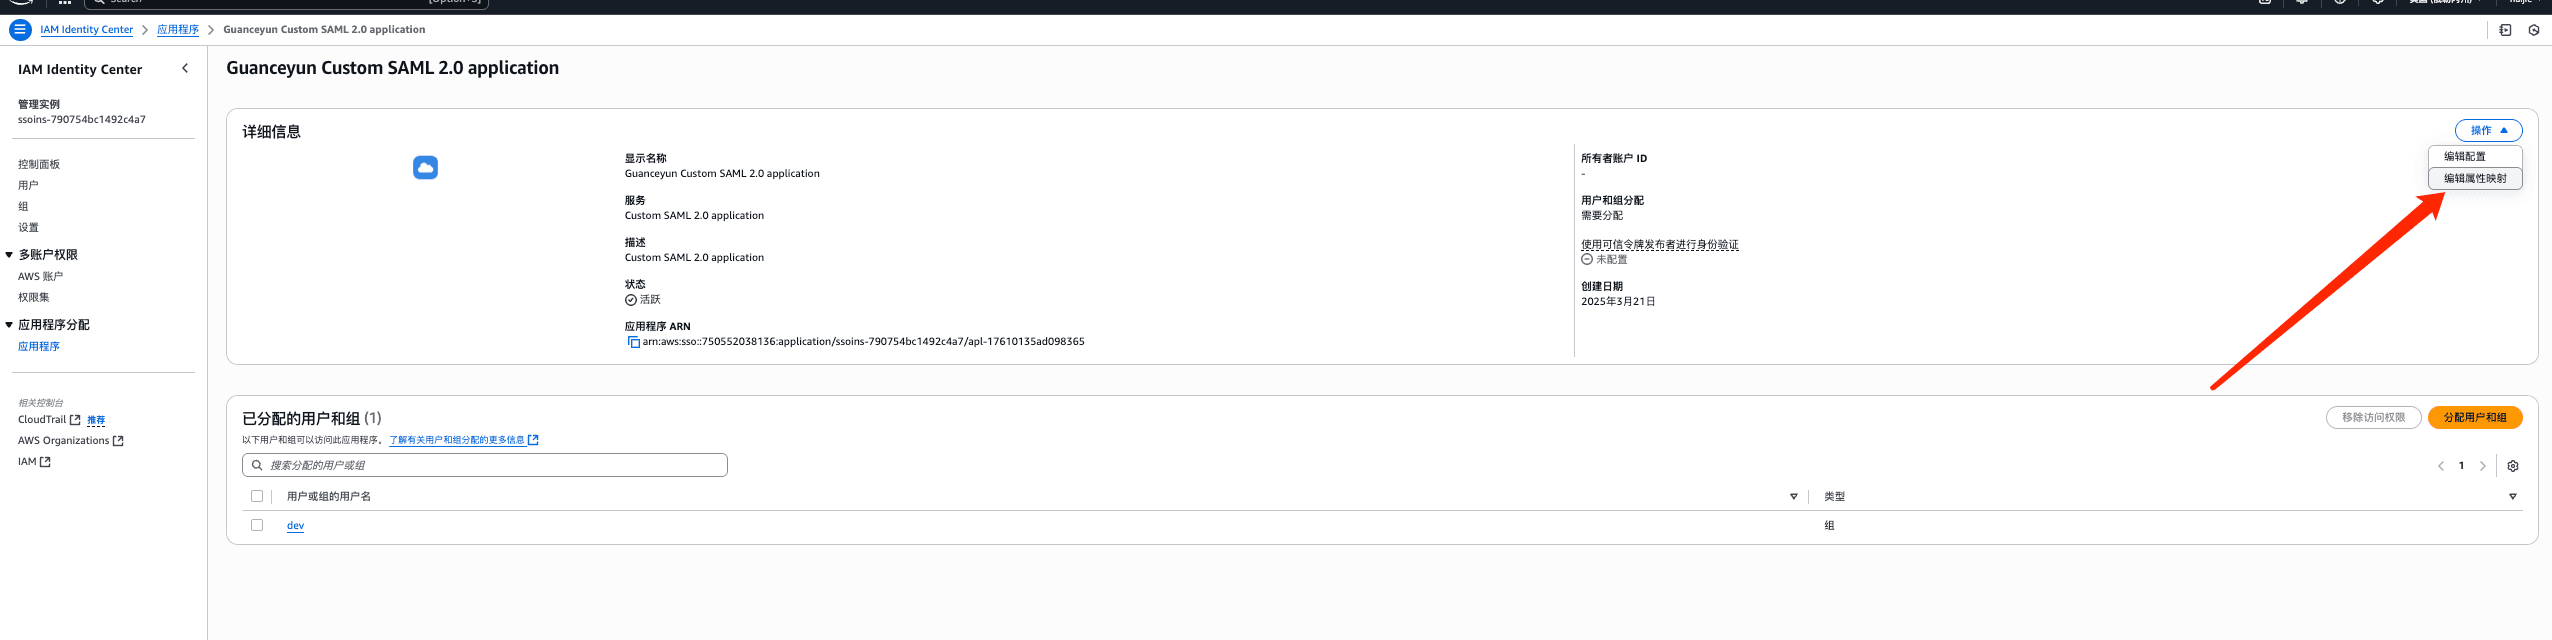Viewport: 2552px width, 640px height.
Task: Toggle the 操作 actions dropdown
Action: pyautogui.click(x=2488, y=130)
